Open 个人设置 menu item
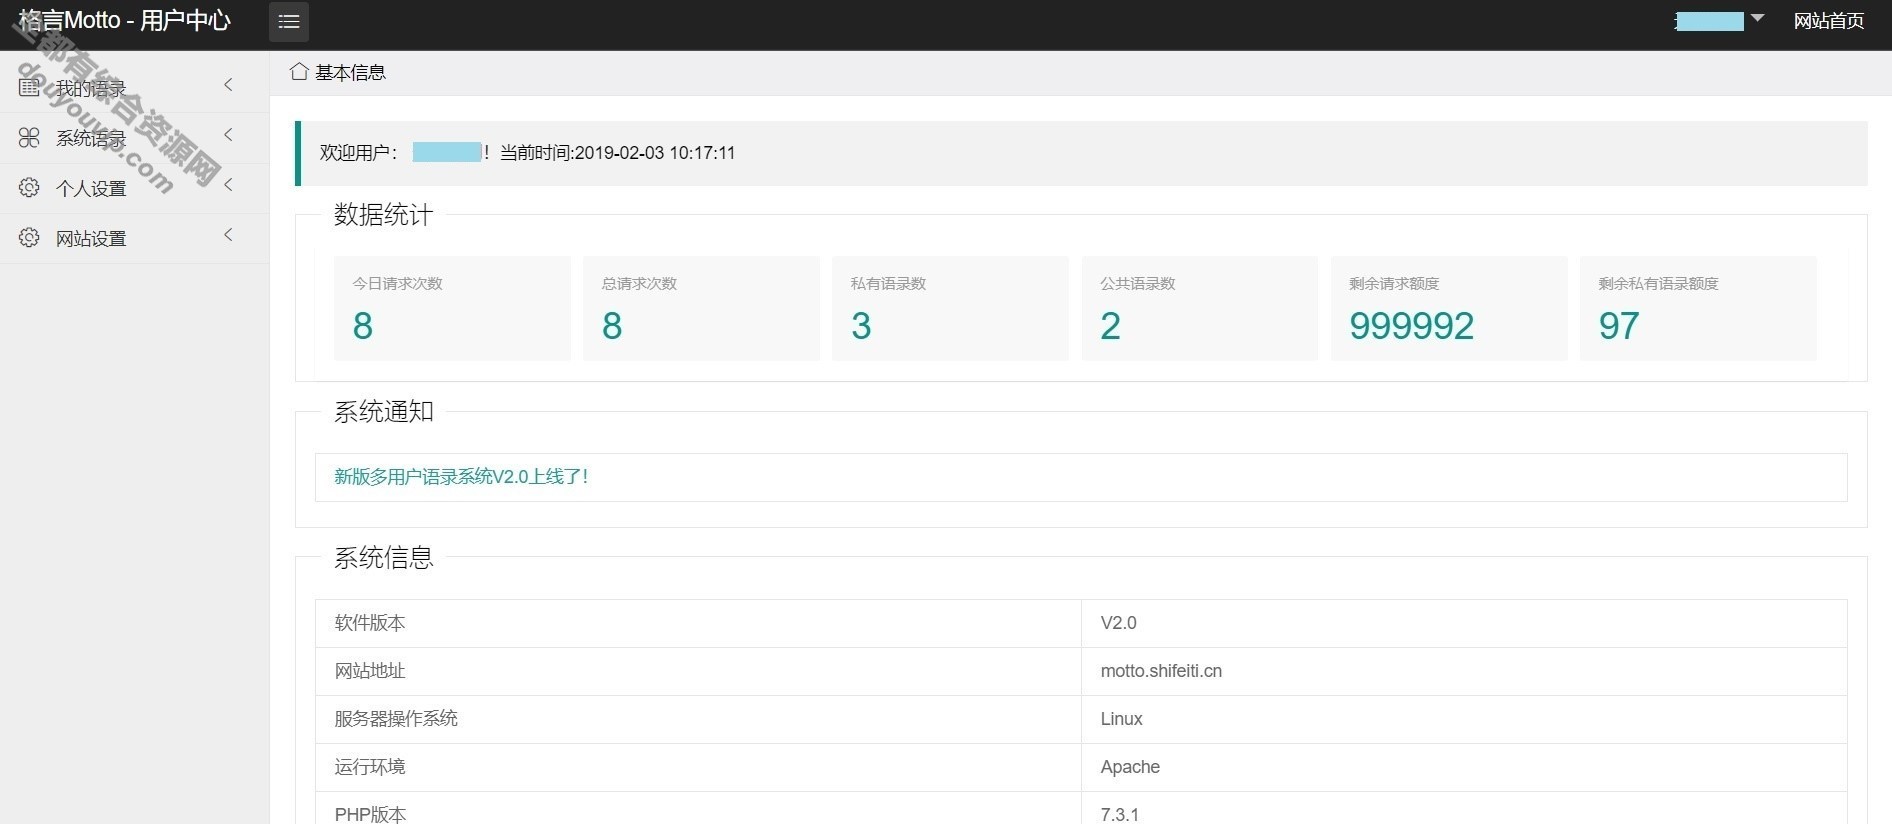 (x=134, y=188)
